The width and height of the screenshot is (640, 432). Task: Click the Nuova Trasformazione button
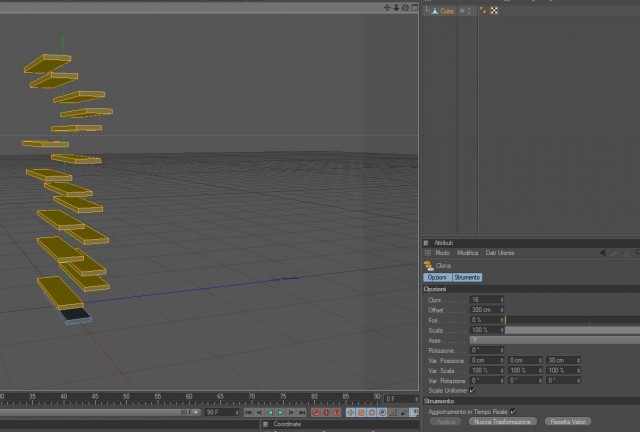pyautogui.click(x=502, y=421)
